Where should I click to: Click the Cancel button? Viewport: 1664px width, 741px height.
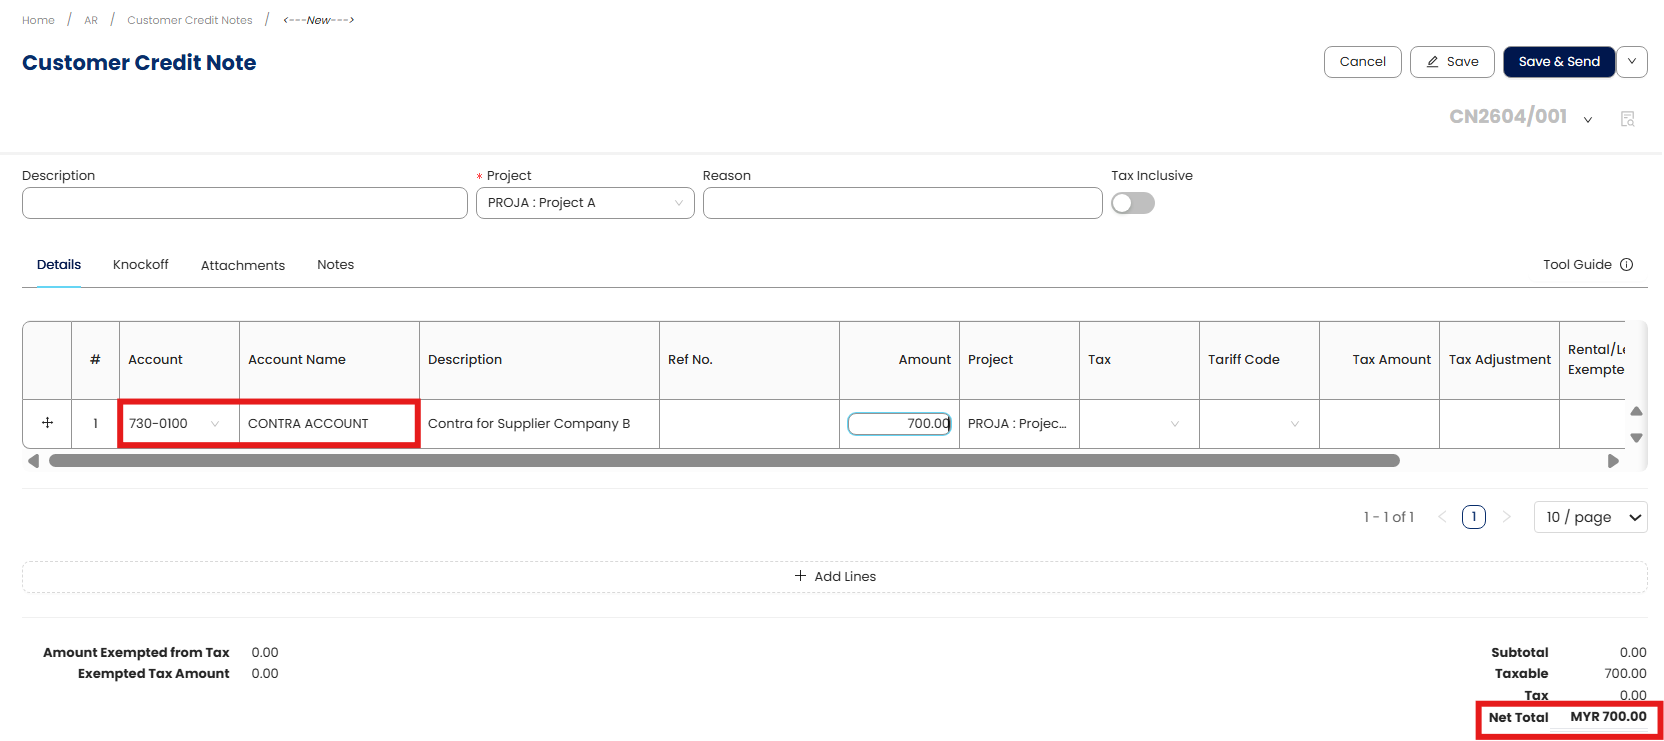pos(1362,62)
